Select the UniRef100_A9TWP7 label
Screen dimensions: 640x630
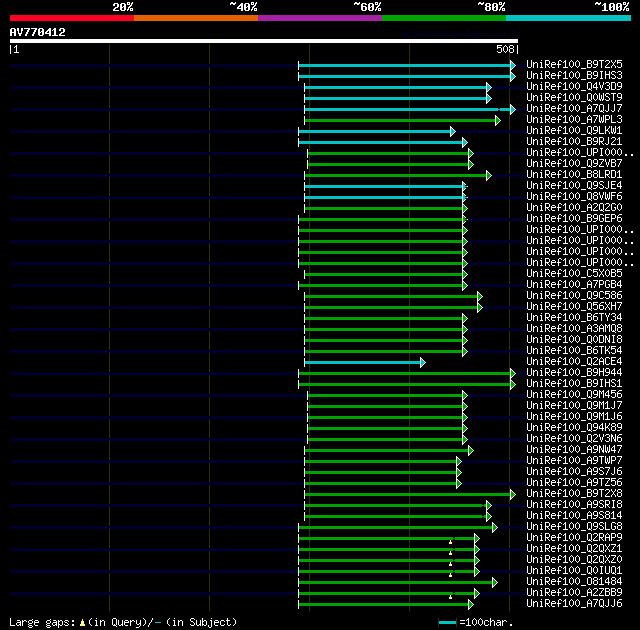click(x=574, y=461)
